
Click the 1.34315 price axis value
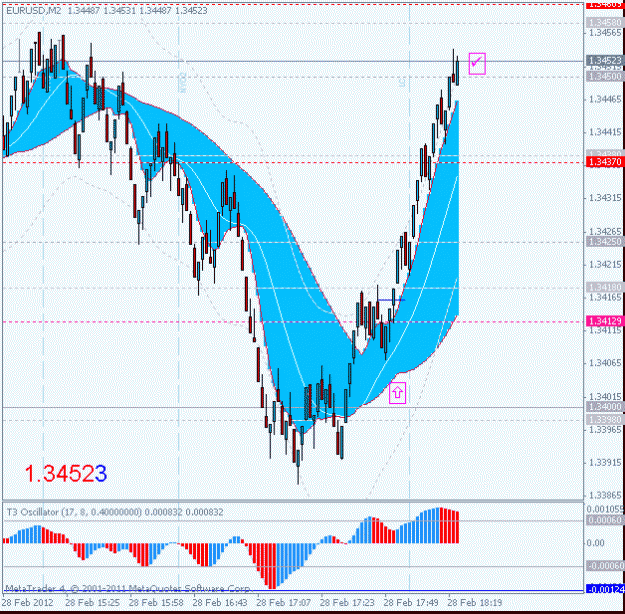tap(605, 198)
